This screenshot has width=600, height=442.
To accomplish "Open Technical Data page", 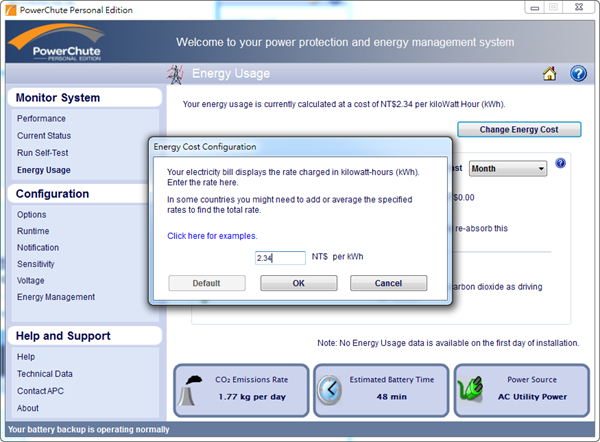I will [x=45, y=374].
